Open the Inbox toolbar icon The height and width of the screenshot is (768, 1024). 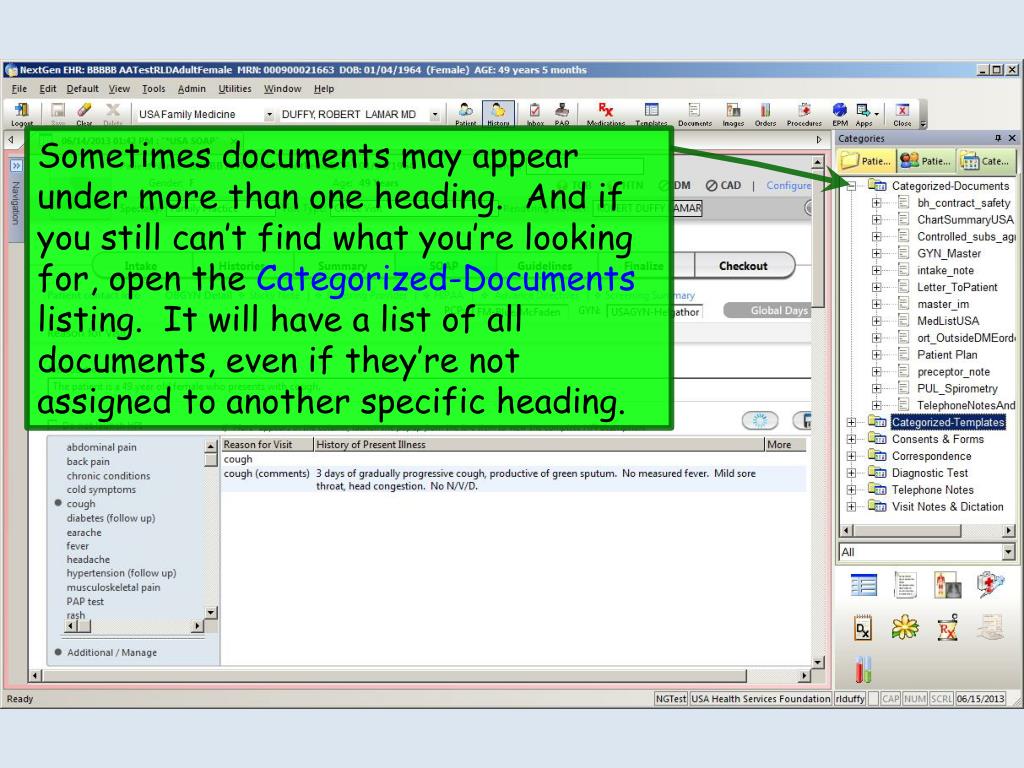point(535,114)
